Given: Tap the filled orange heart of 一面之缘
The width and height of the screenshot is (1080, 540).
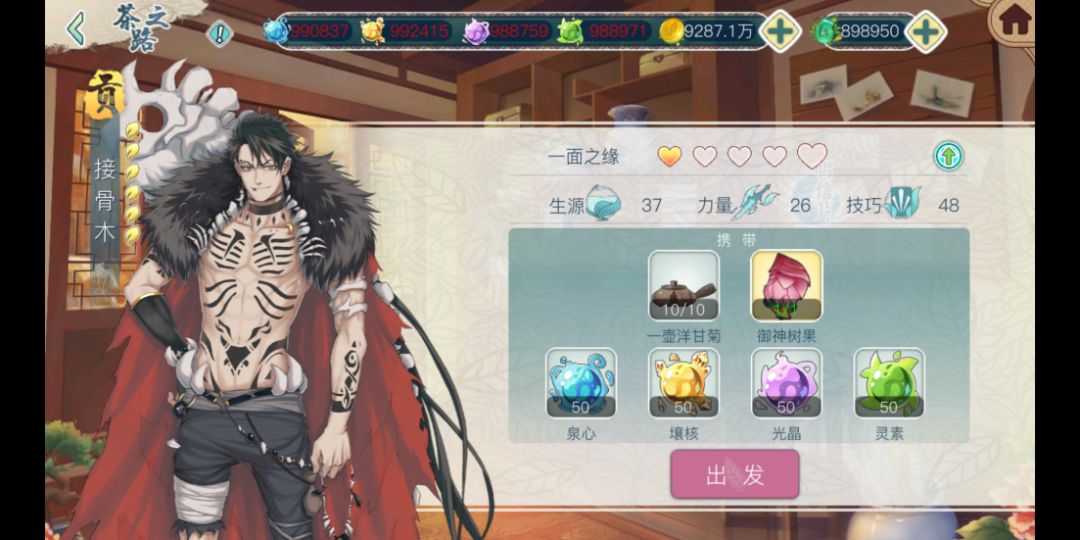Looking at the screenshot, I should point(669,156).
